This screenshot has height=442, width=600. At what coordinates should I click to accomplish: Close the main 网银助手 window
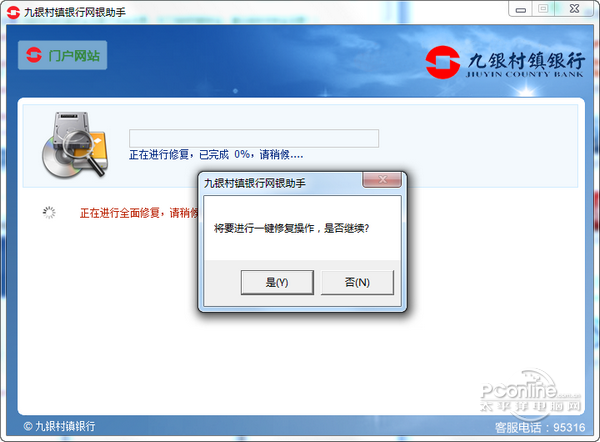coord(574,9)
